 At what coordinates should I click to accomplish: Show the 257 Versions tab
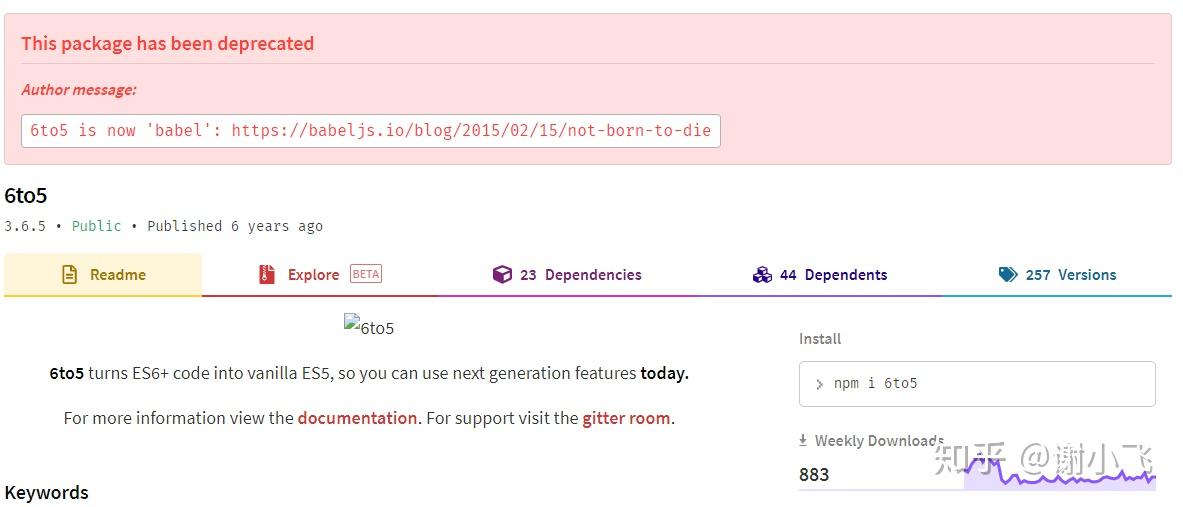1070,275
